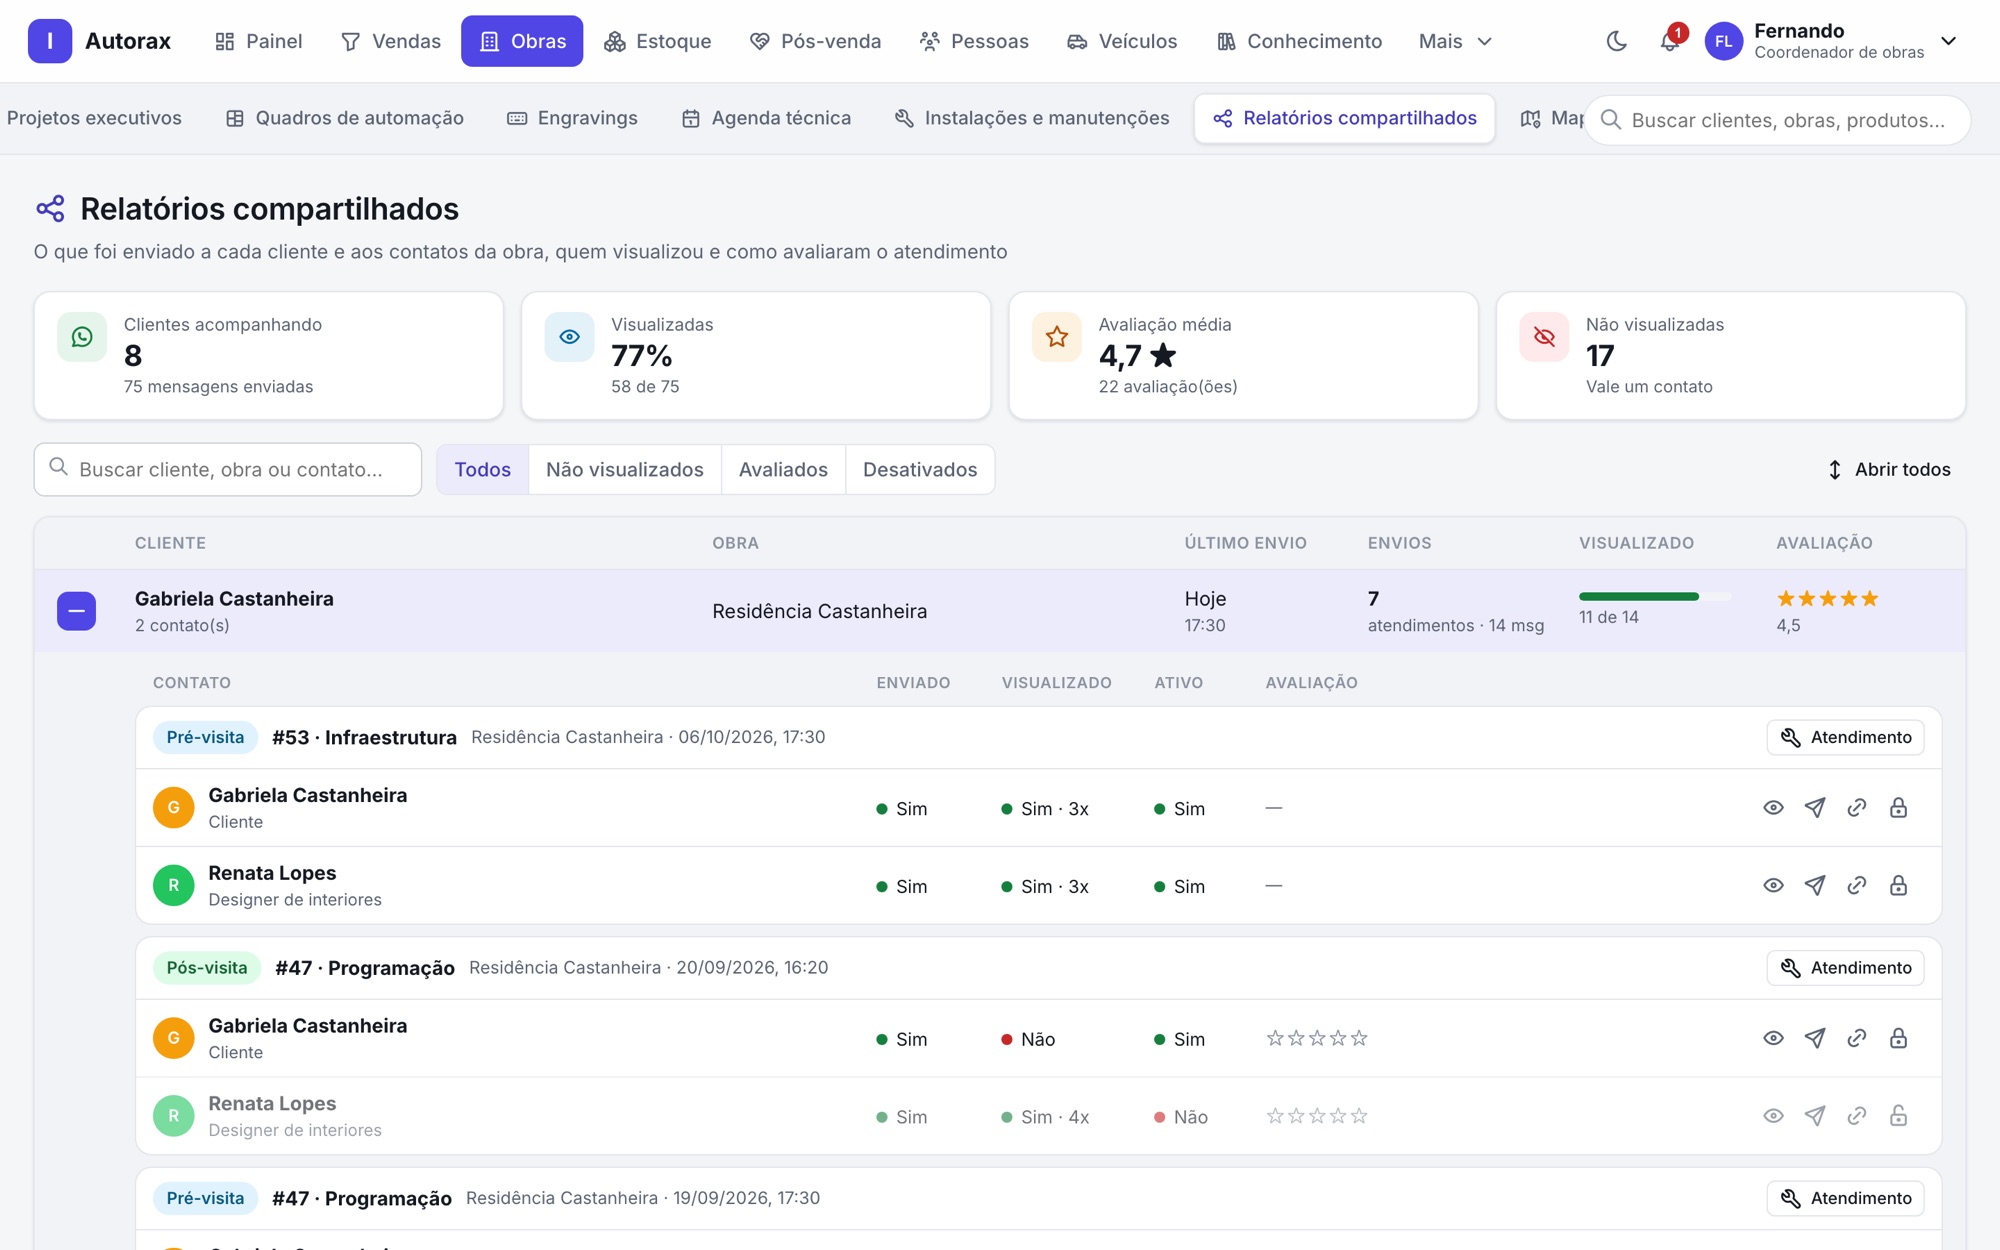Open Atendimento for #53 Infraestrutura
The image size is (2000, 1250).
click(1845, 737)
